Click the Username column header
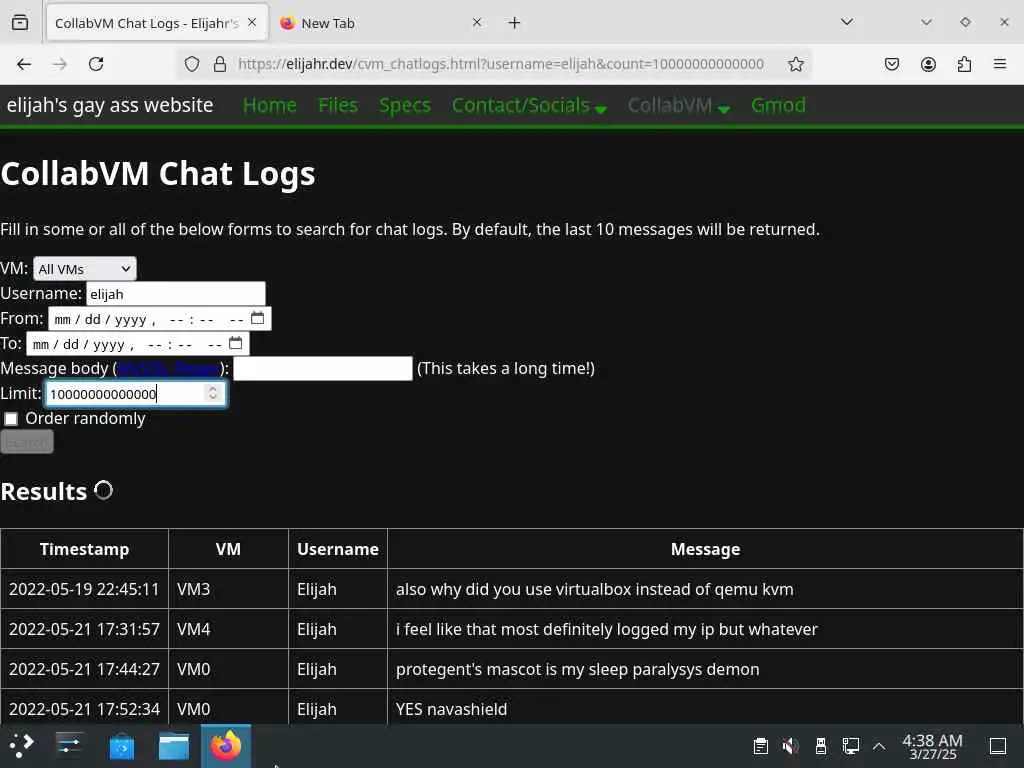1024x768 pixels. click(x=338, y=549)
